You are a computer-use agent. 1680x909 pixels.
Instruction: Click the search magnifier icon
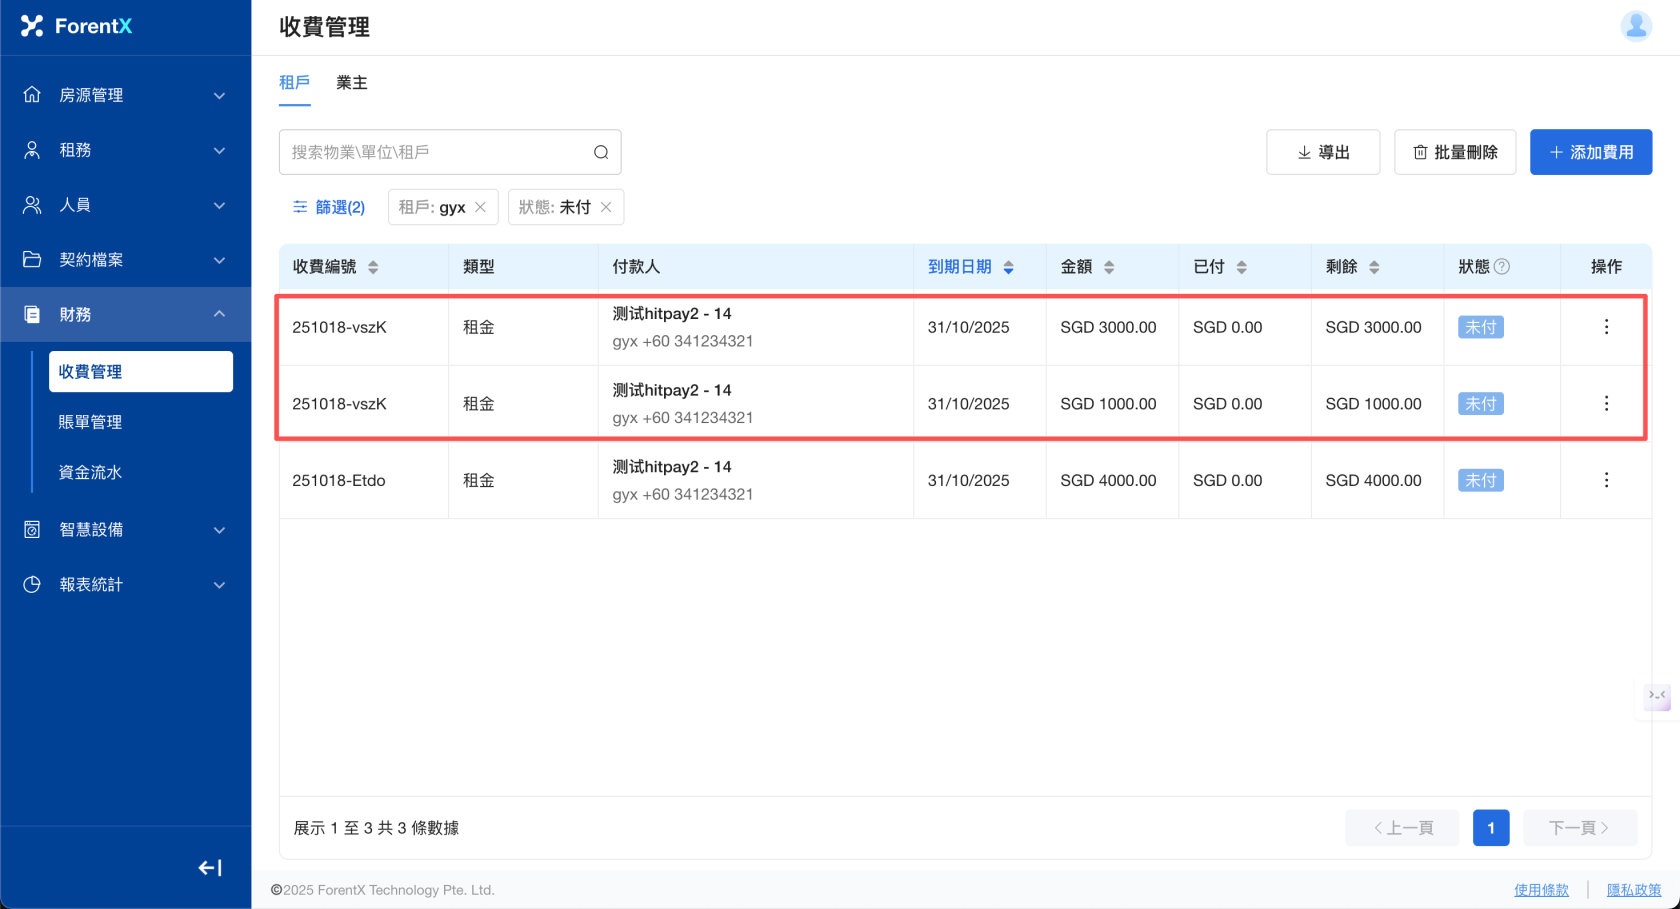click(601, 152)
